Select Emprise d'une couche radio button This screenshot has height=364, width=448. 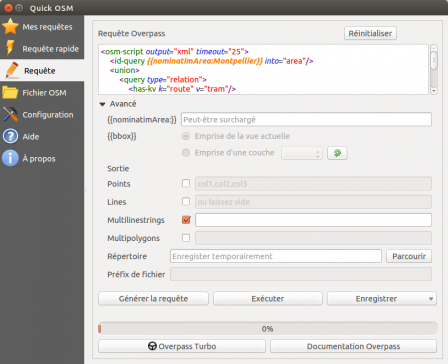(186, 153)
